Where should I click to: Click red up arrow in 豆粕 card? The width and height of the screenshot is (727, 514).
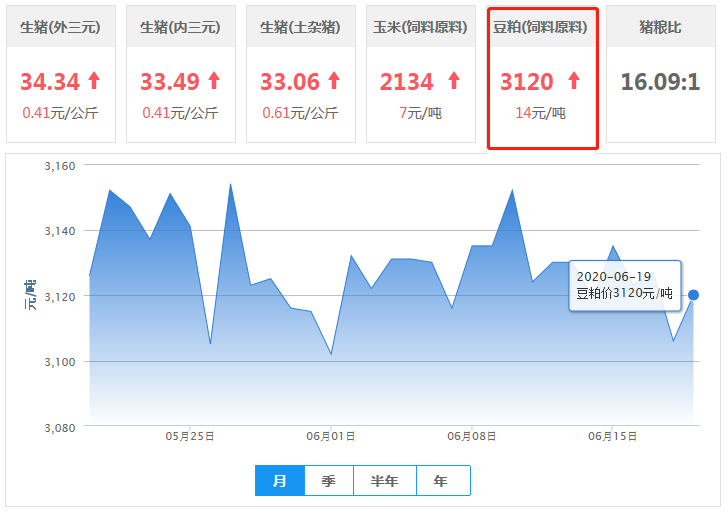tap(574, 80)
